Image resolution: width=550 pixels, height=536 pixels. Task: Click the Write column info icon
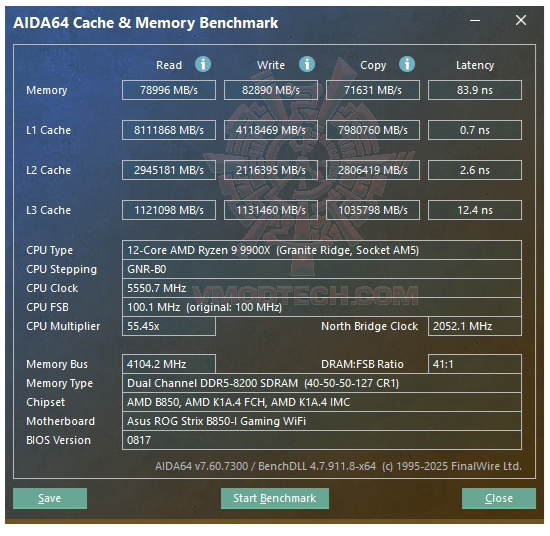[307, 64]
